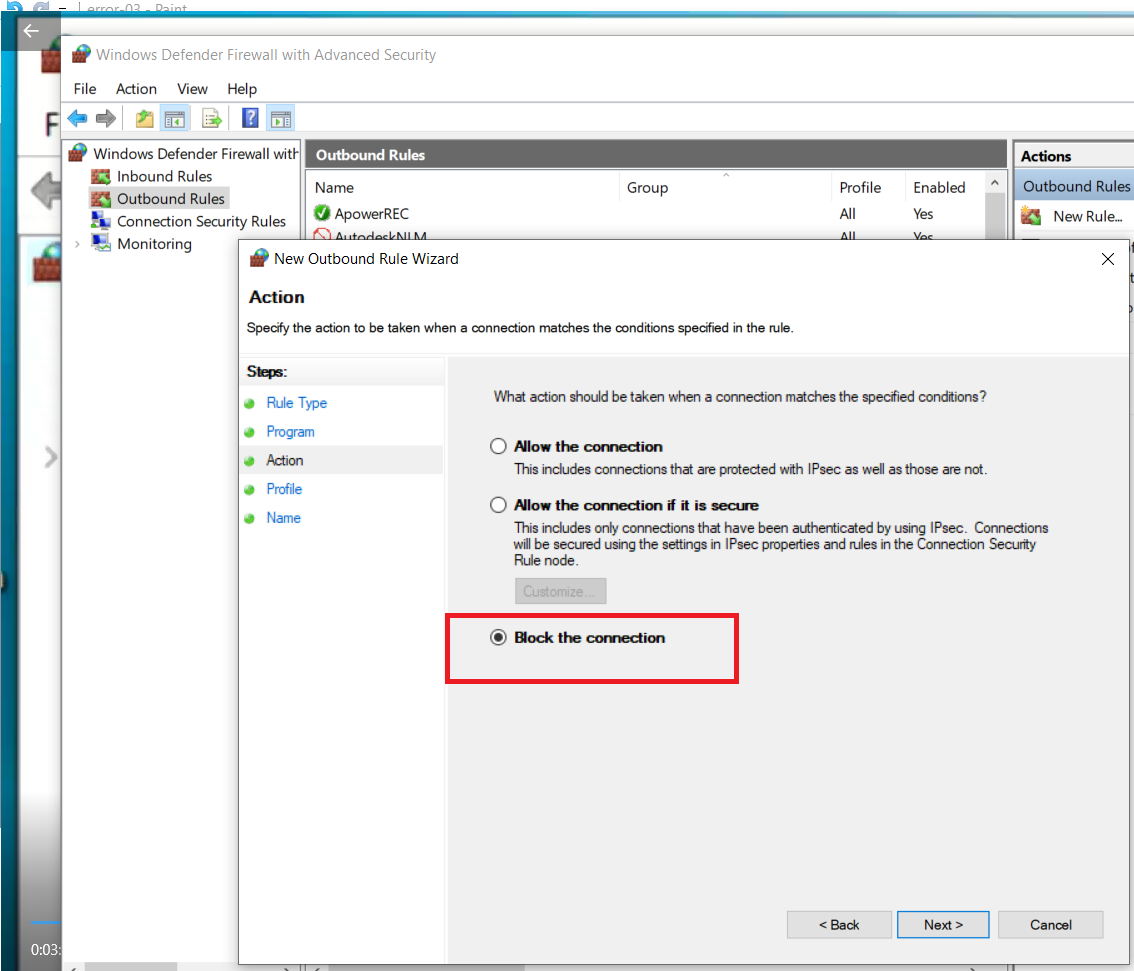The image size is (1134, 971).
Task: Select Monitoring in the tree
Action: [x=154, y=244]
